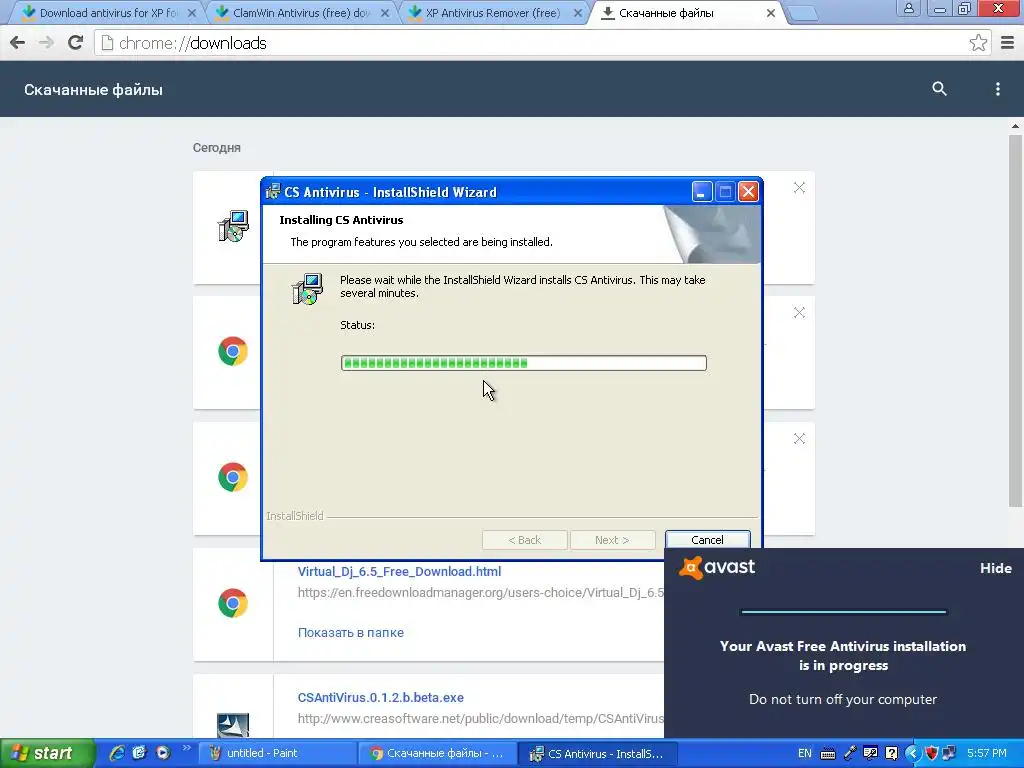
Task: Open the downloads page three-dot menu
Action: (997, 89)
